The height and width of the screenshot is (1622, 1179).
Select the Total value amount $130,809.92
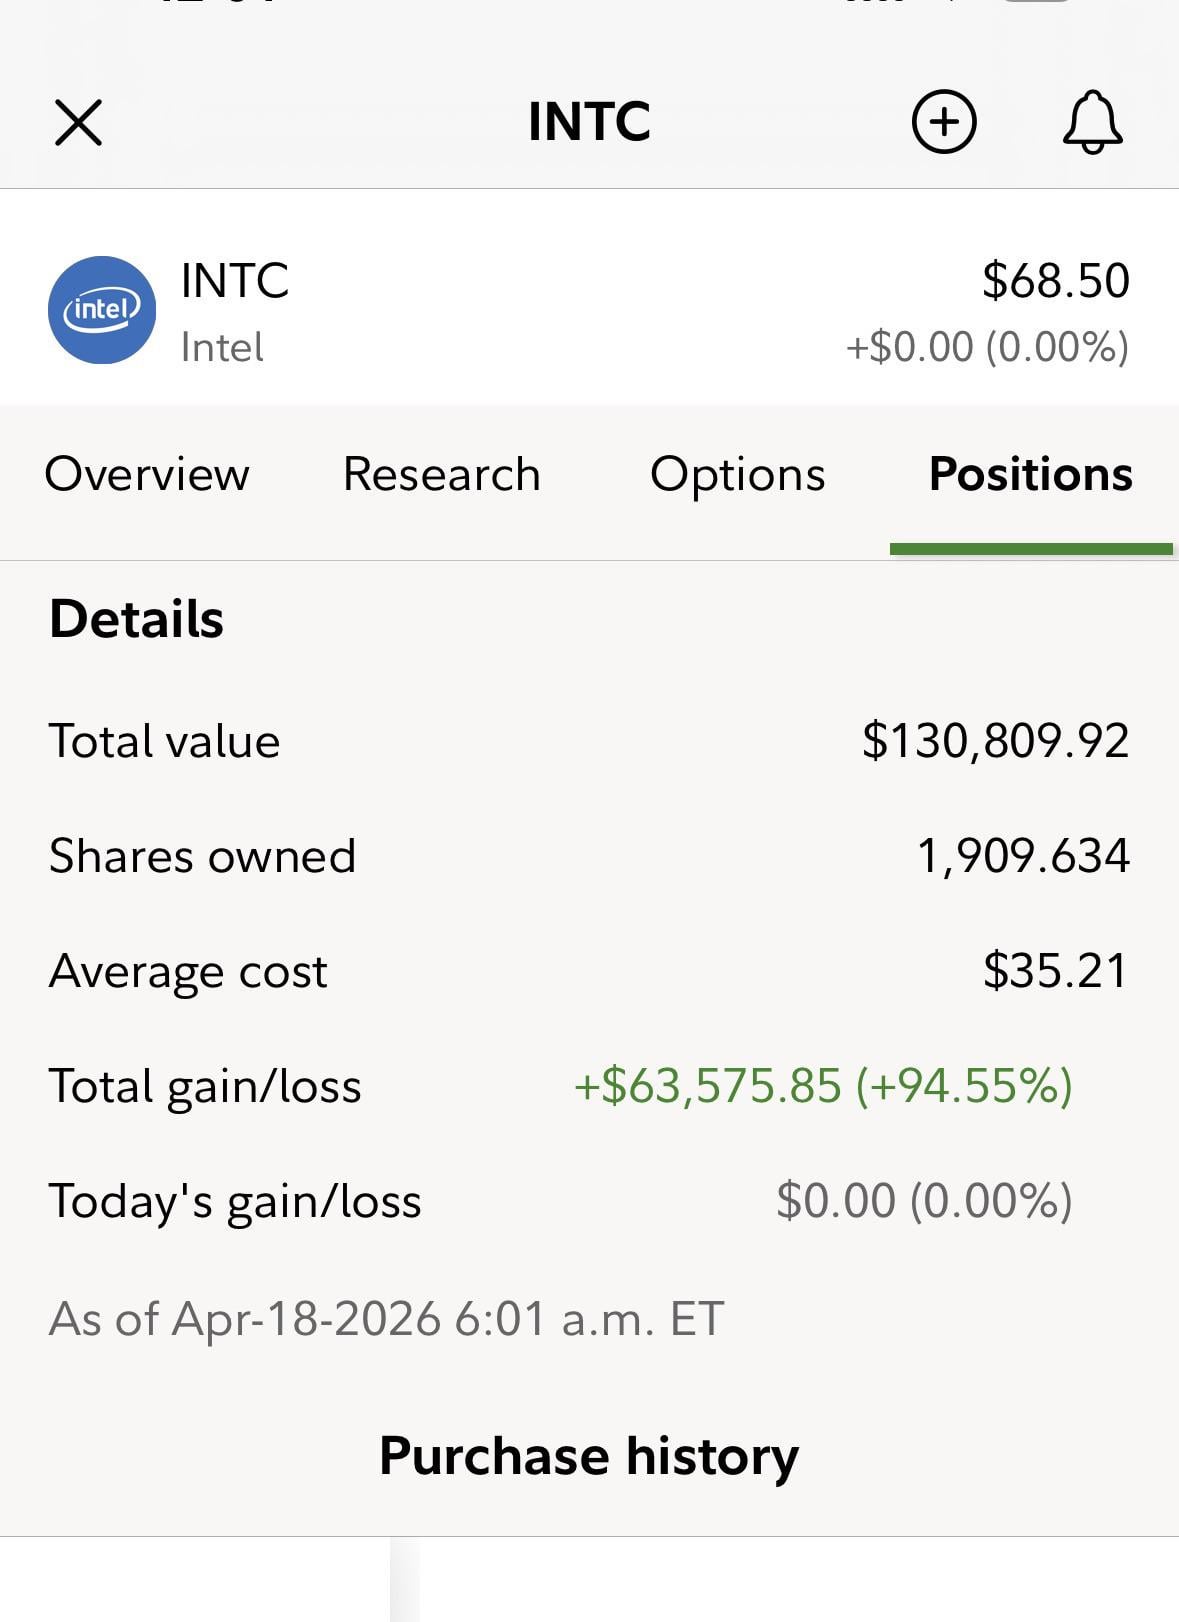click(995, 741)
